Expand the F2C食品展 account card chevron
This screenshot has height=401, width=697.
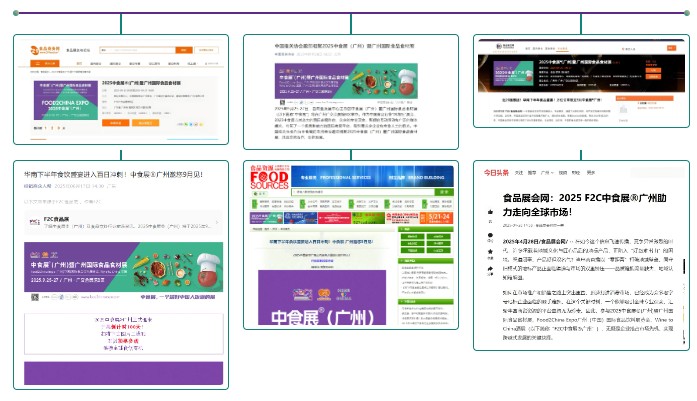click(x=217, y=222)
